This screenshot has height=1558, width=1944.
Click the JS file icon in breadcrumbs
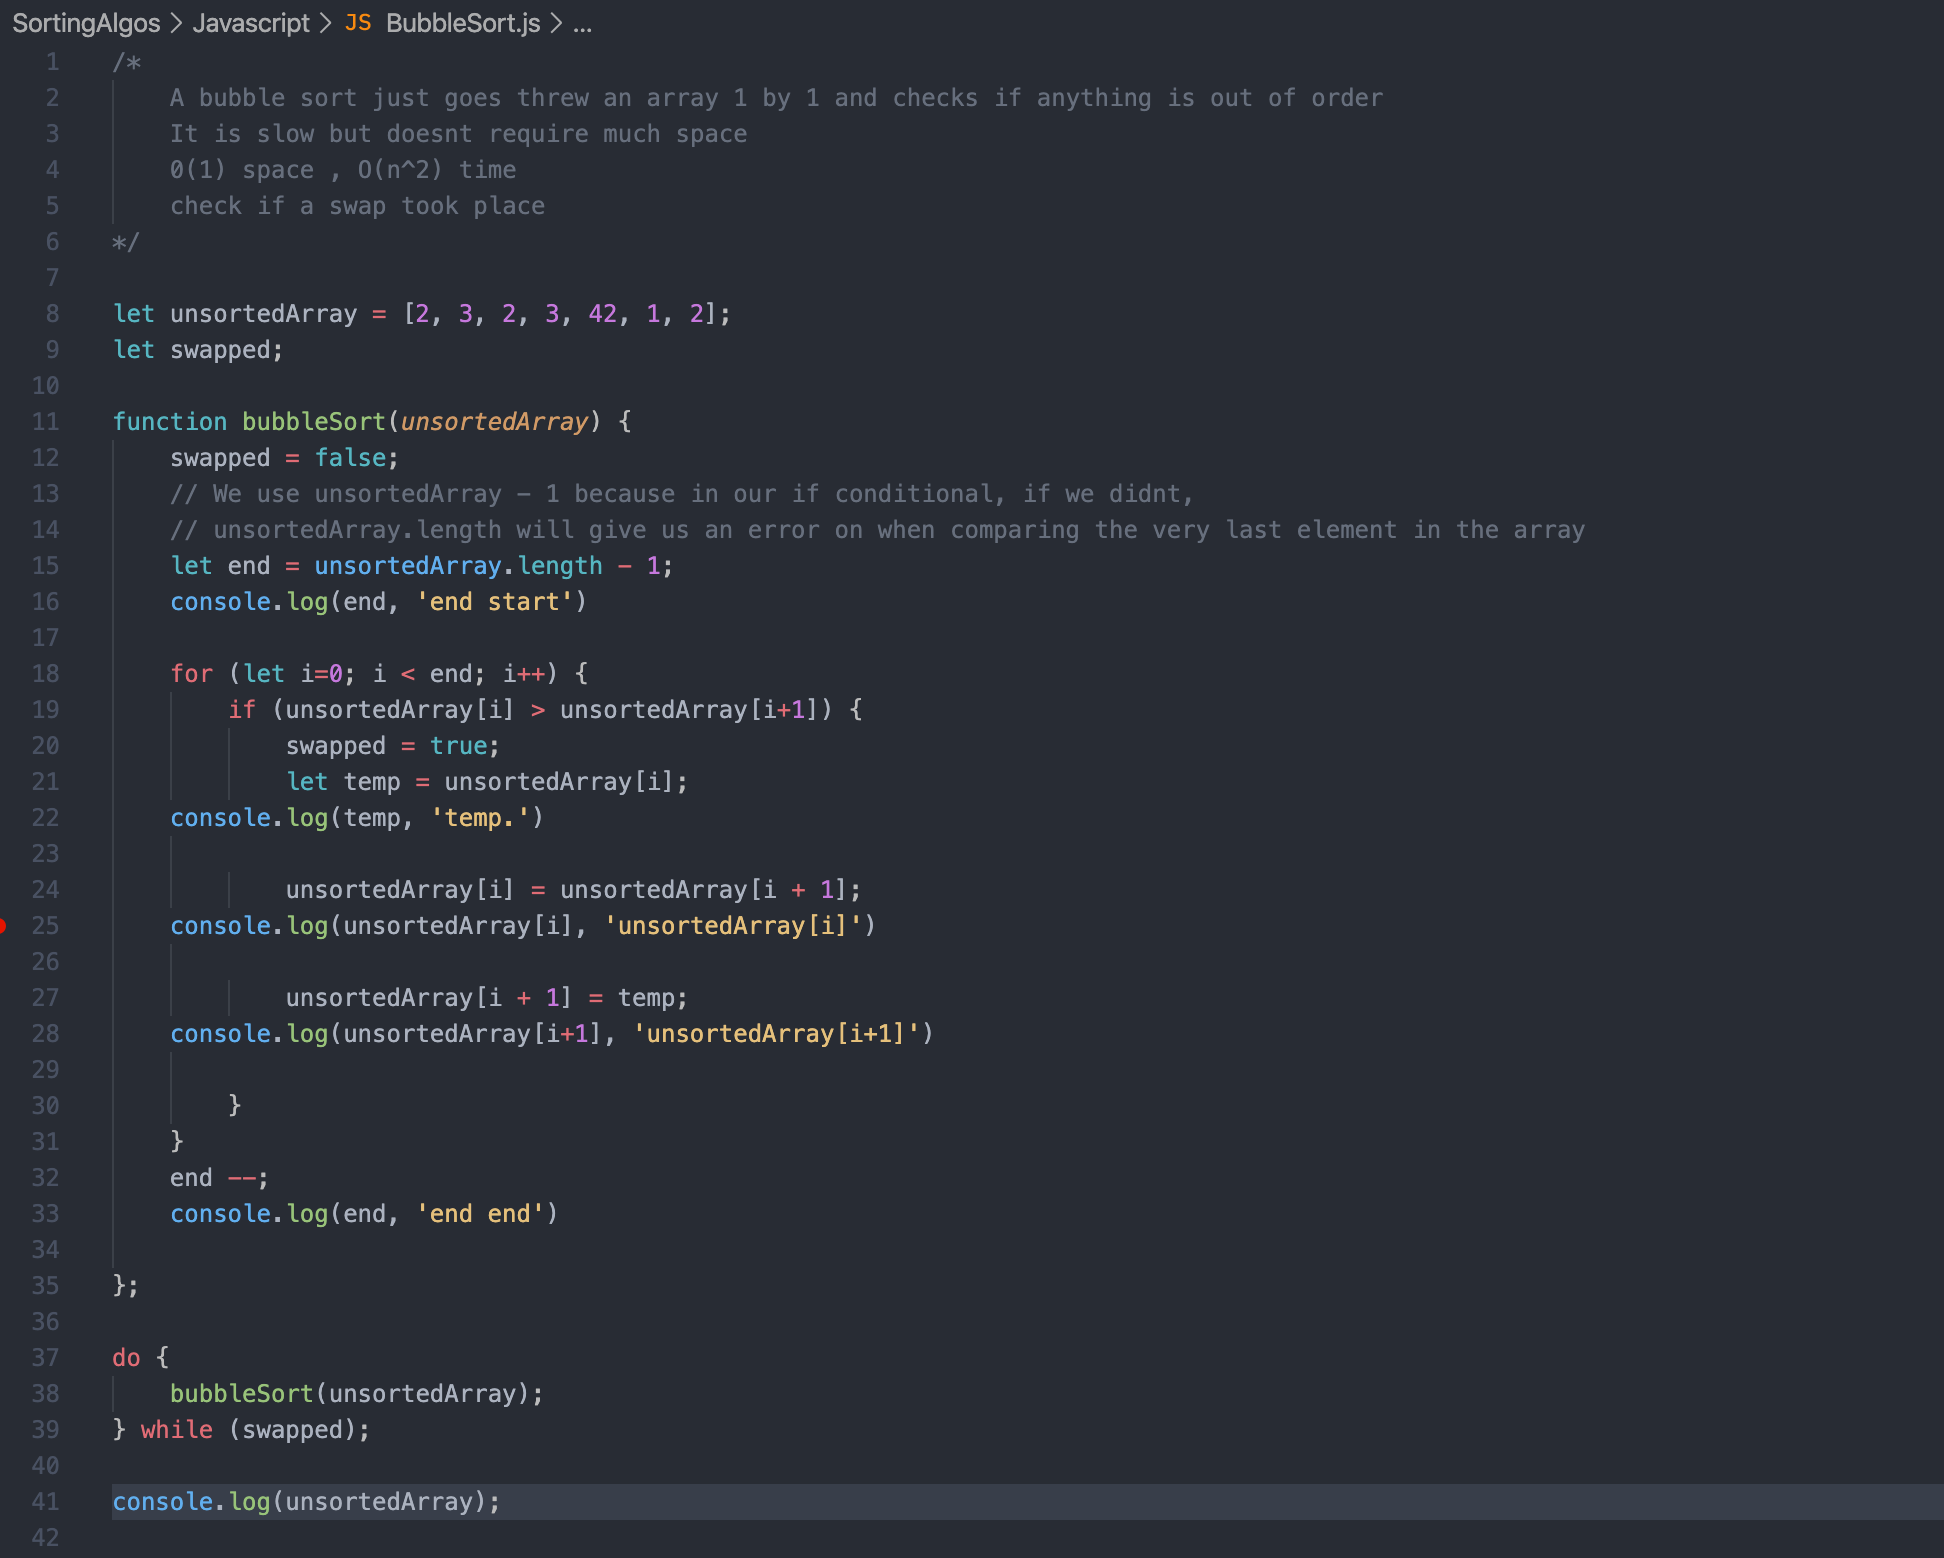point(357,23)
